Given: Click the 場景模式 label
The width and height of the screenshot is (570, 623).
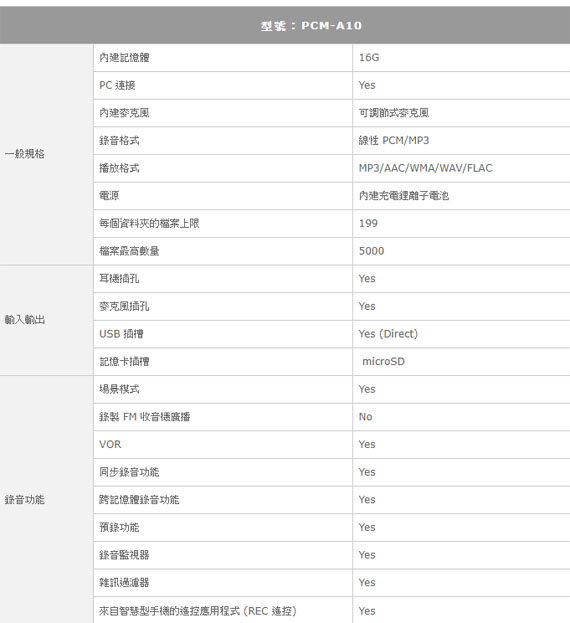Looking at the screenshot, I should tap(119, 389).
